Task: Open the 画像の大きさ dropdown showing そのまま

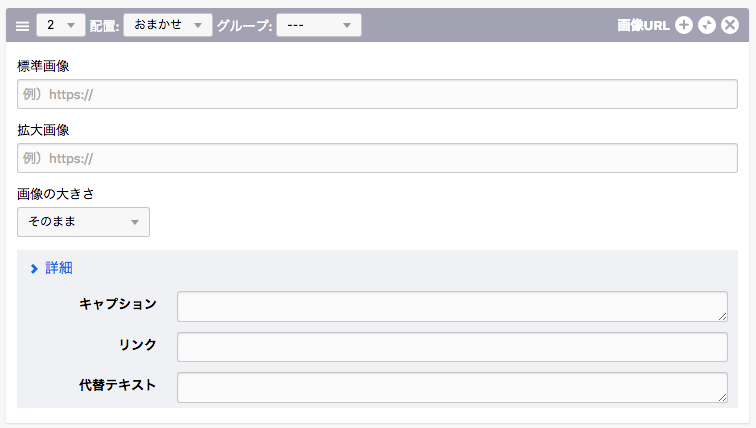Action: [83, 222]
